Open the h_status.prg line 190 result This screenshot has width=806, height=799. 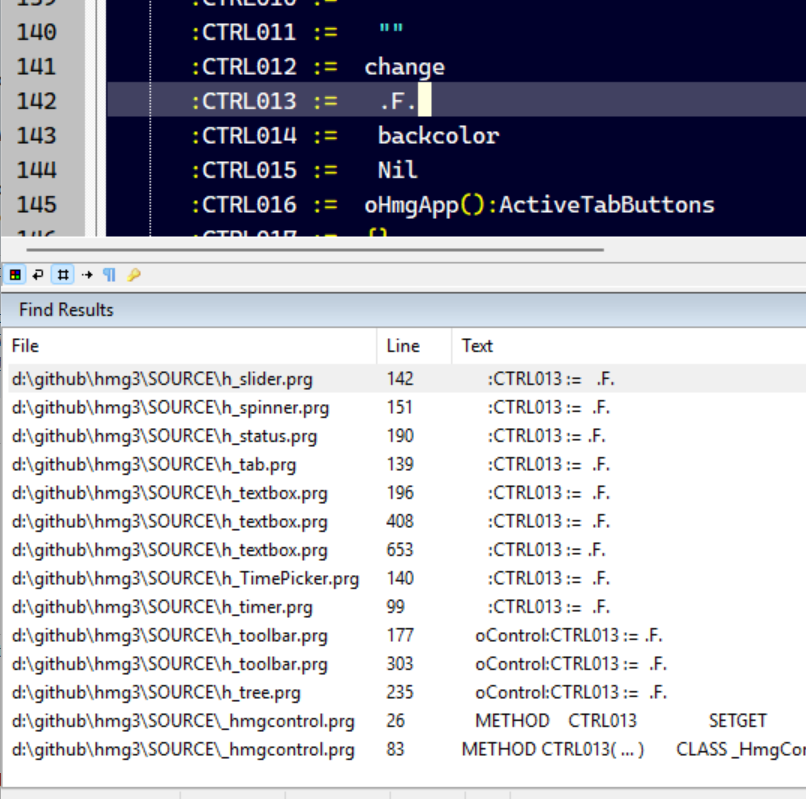click(x=407, y=436)
